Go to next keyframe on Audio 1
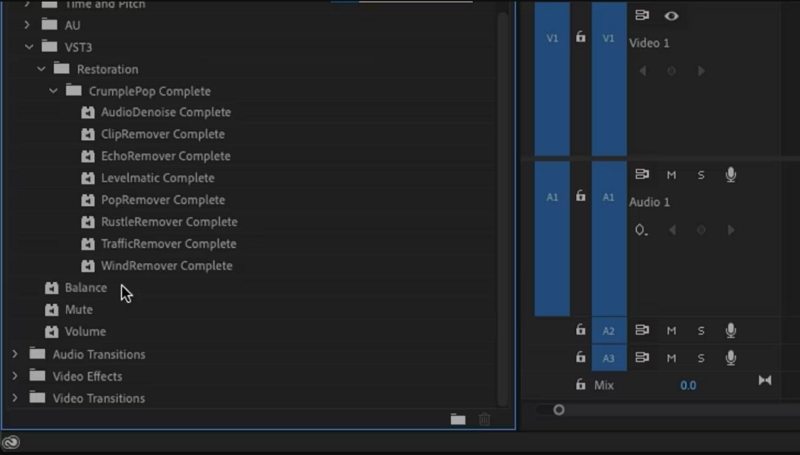 pos(731,230)
